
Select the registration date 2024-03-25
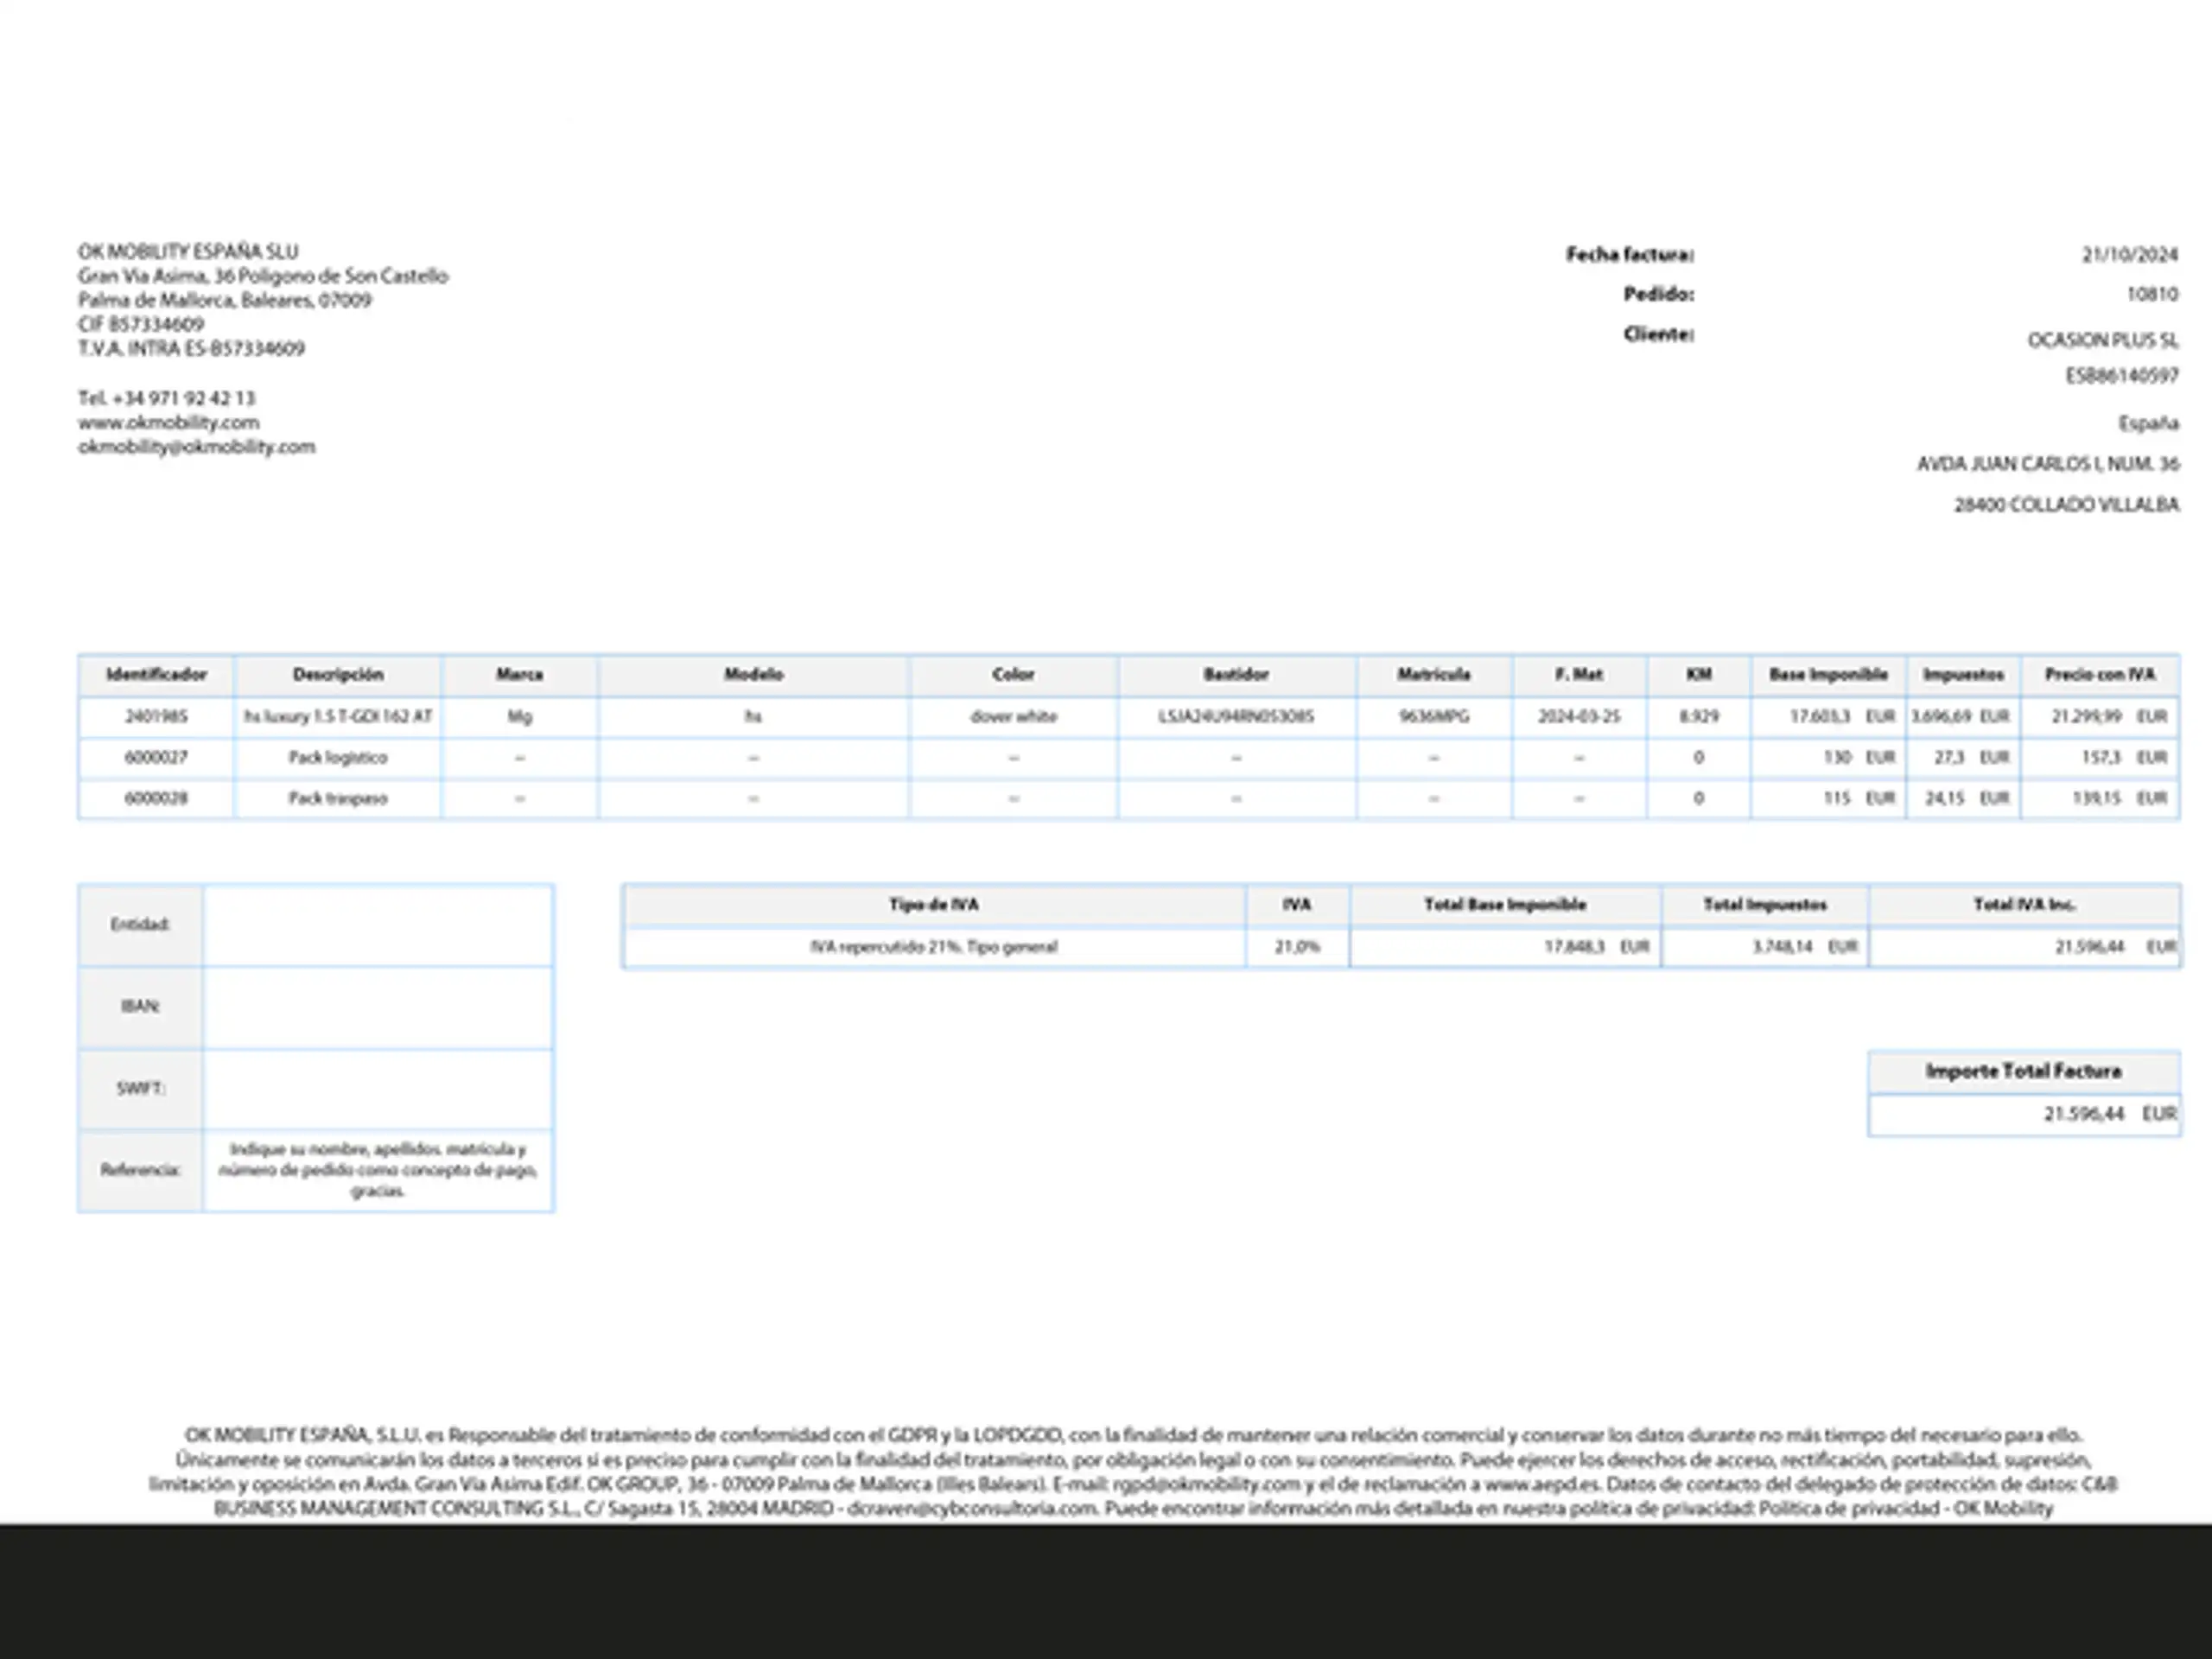point(1579,717)
